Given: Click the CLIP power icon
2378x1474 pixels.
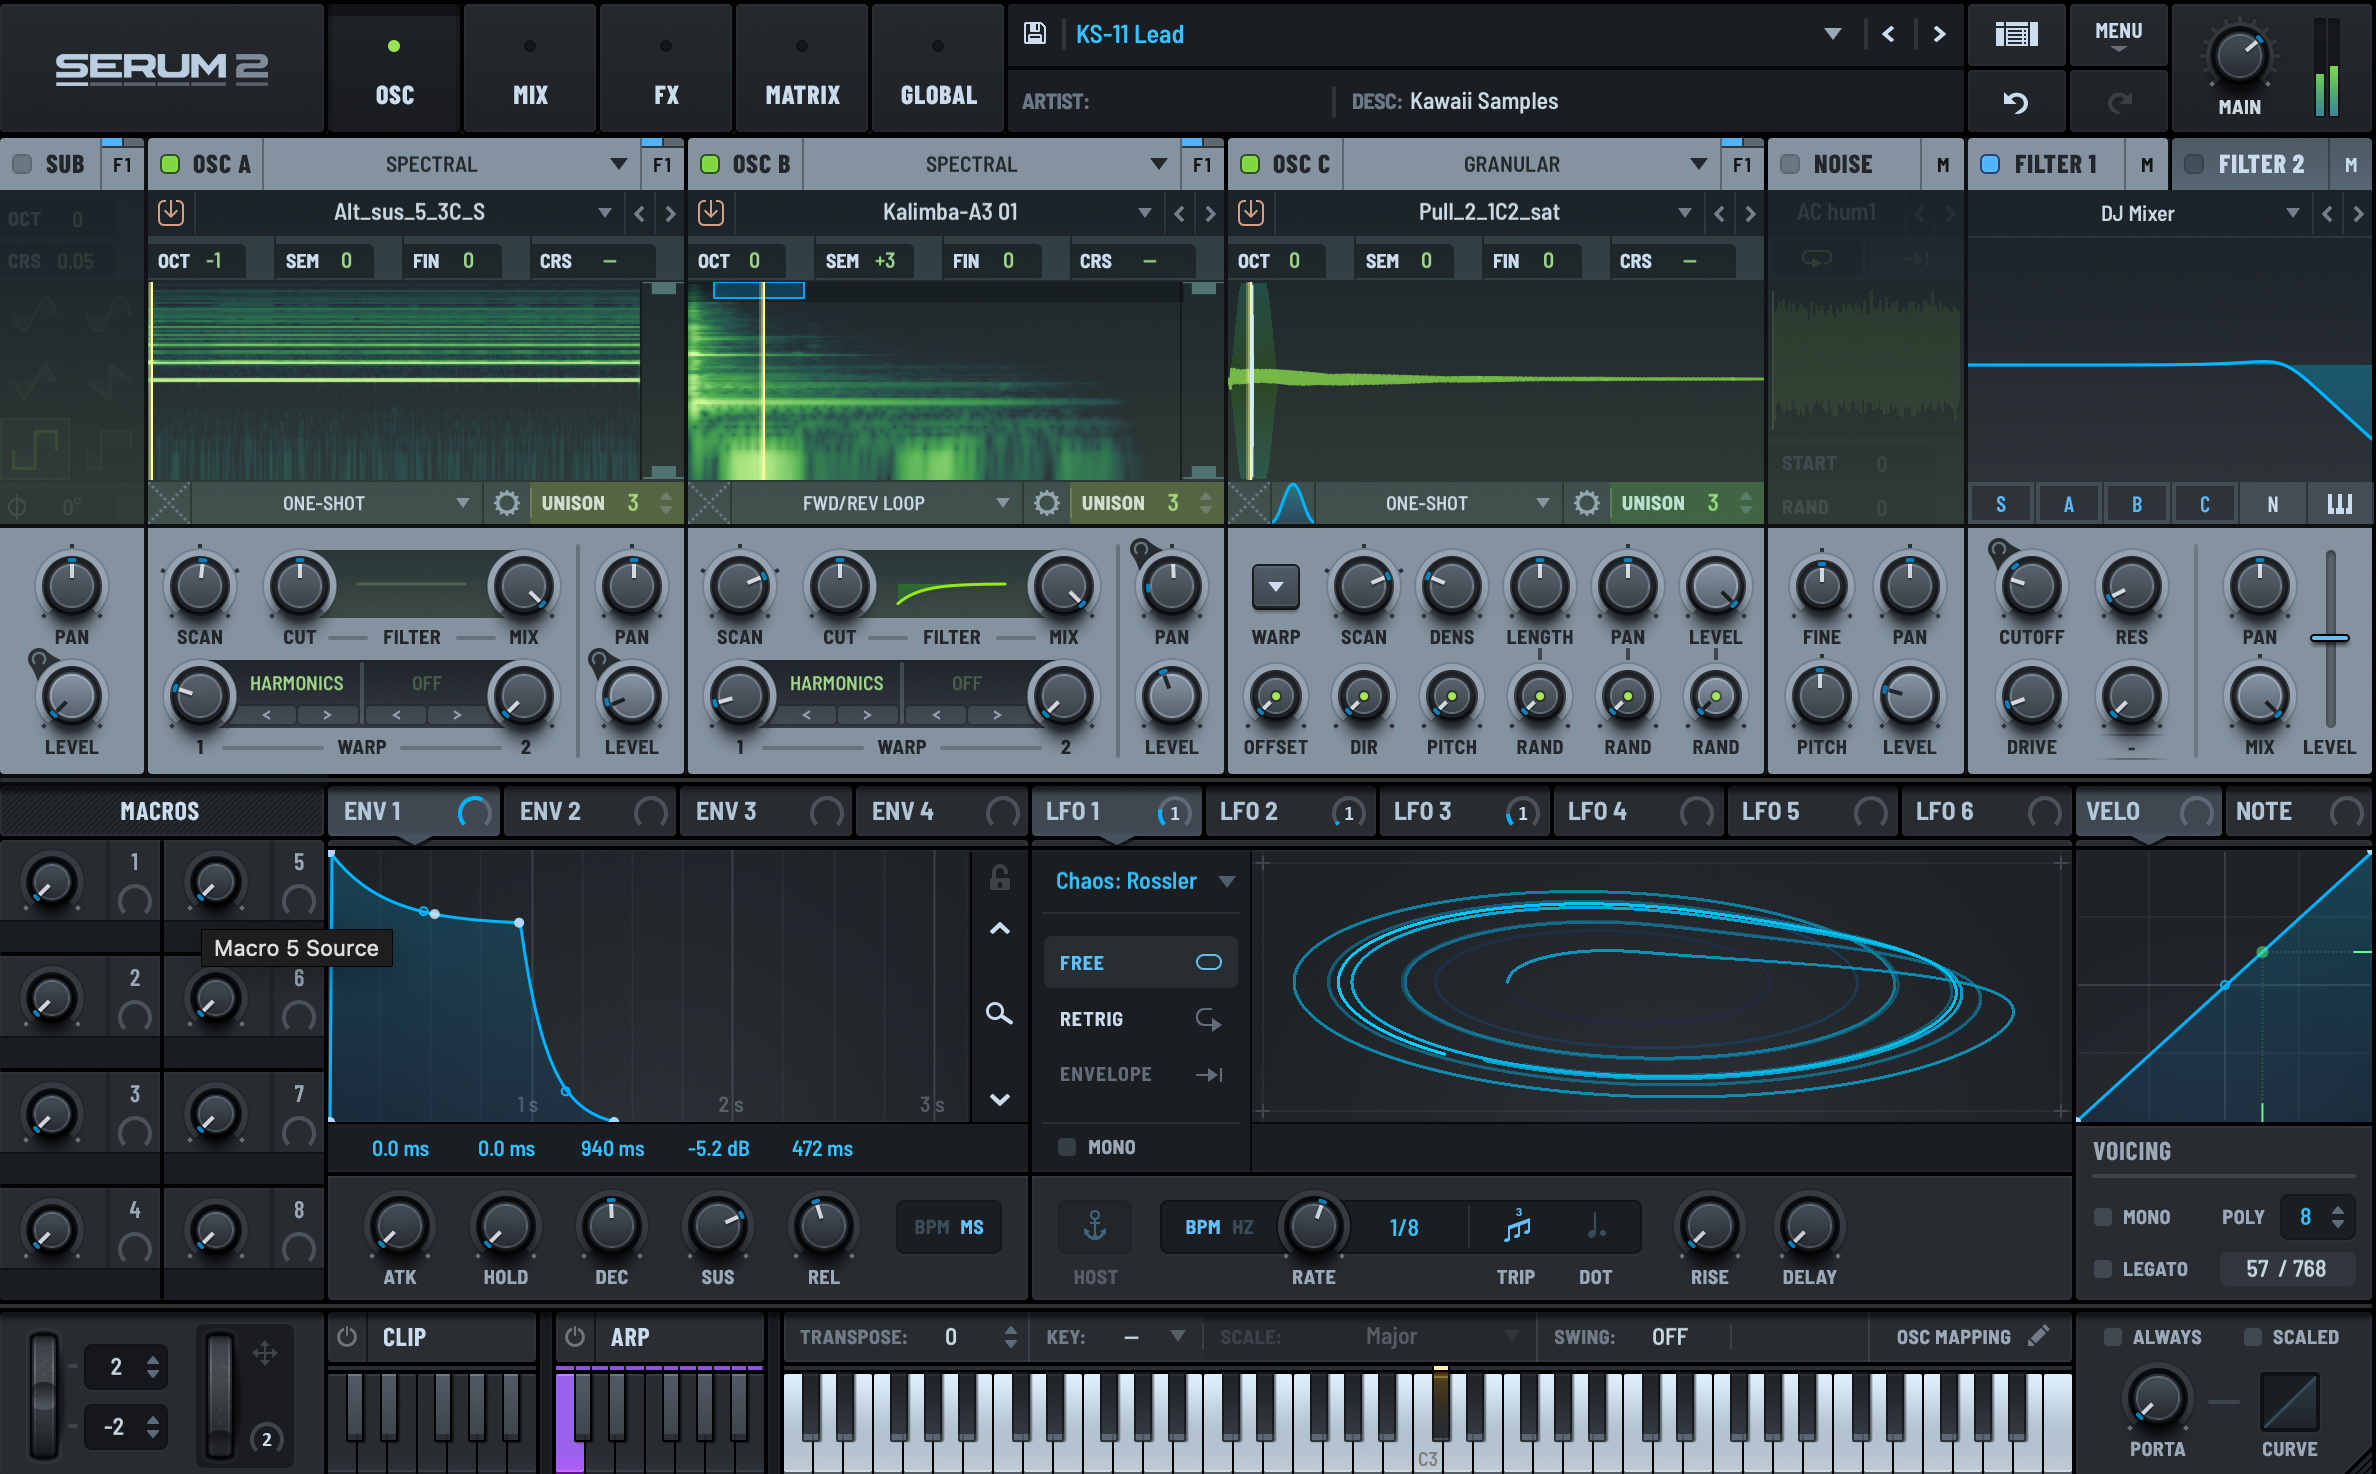Looking at the screenshot, I should [x=347, y=1337].
